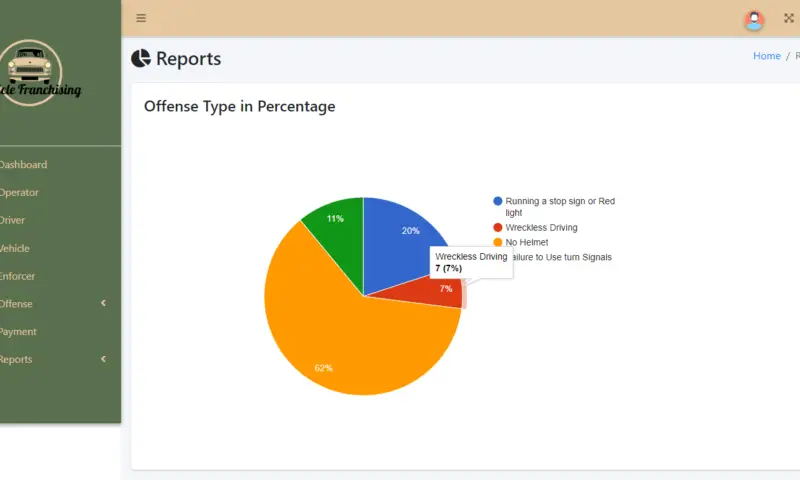The image size is (800, 480).
Task: Click the Reports pie chart icon
Action: point(141,59)
